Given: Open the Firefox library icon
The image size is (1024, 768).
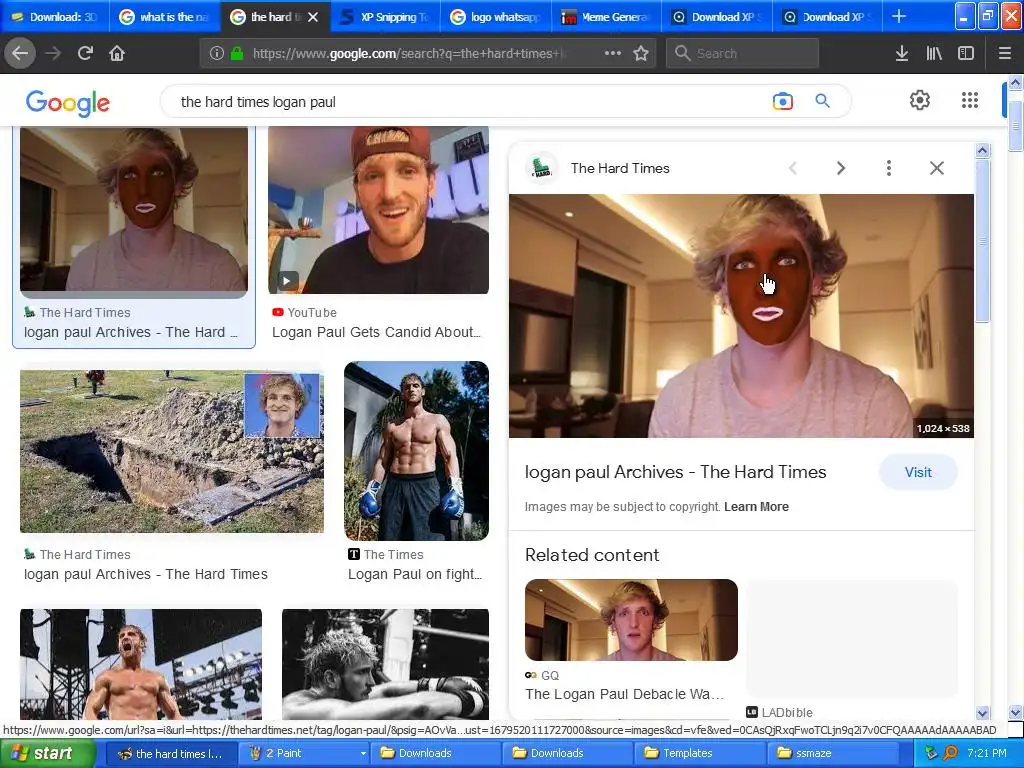Looking at the screenshot, I should point(934,54).
